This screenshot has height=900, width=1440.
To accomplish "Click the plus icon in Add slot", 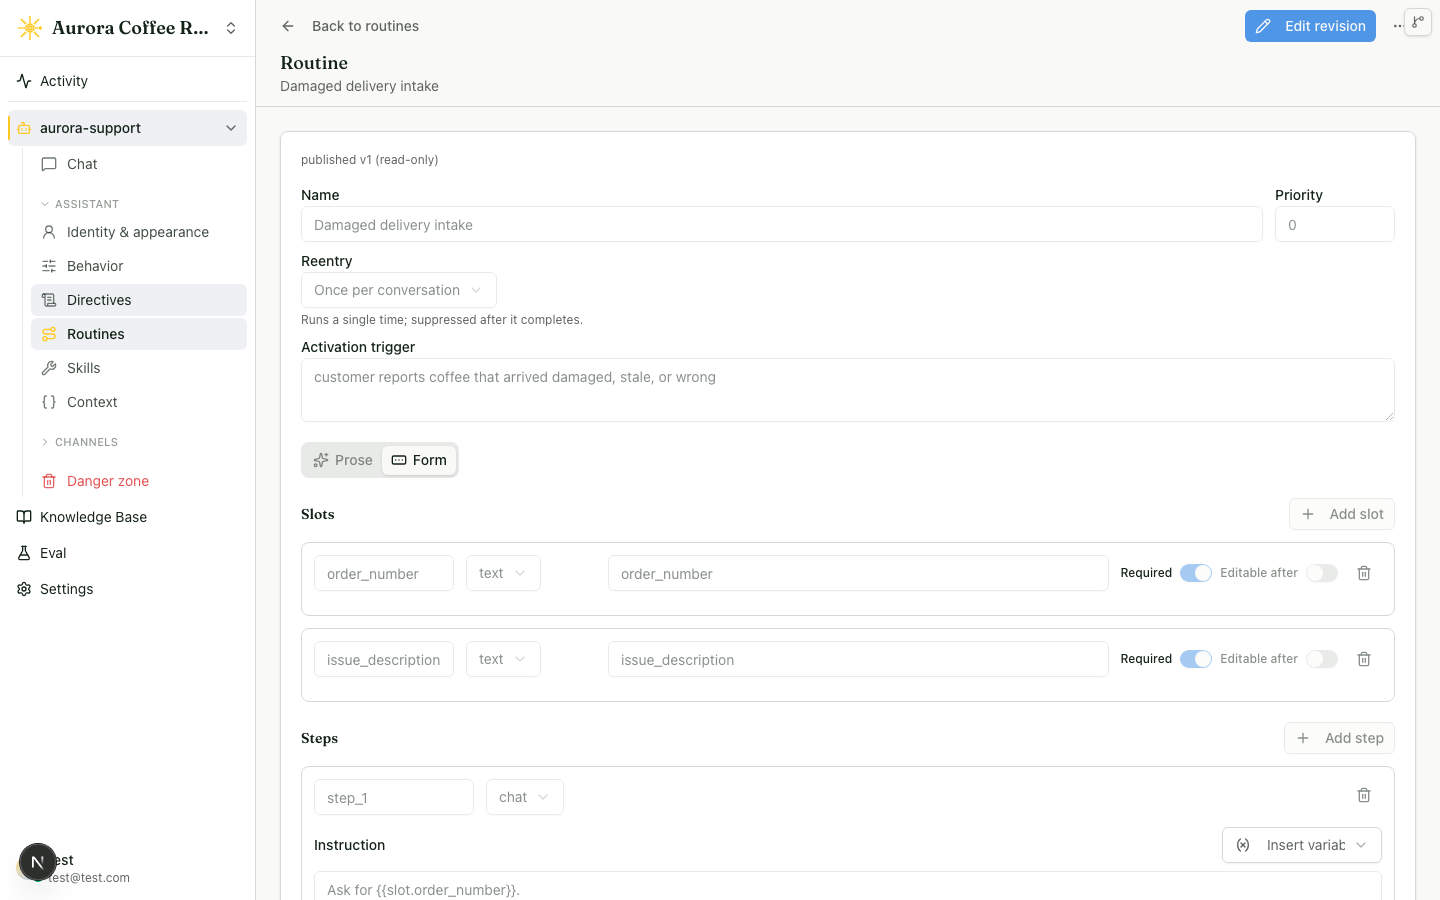I will 1308,514.
